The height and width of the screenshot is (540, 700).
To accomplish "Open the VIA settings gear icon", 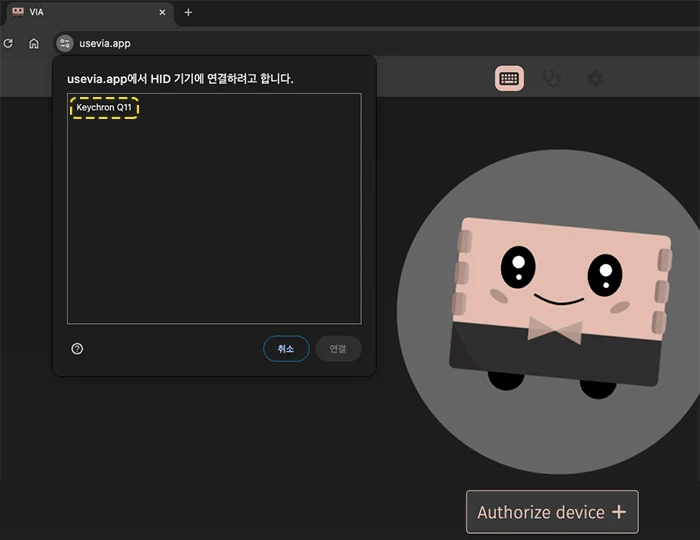I will tap(595, 79).
